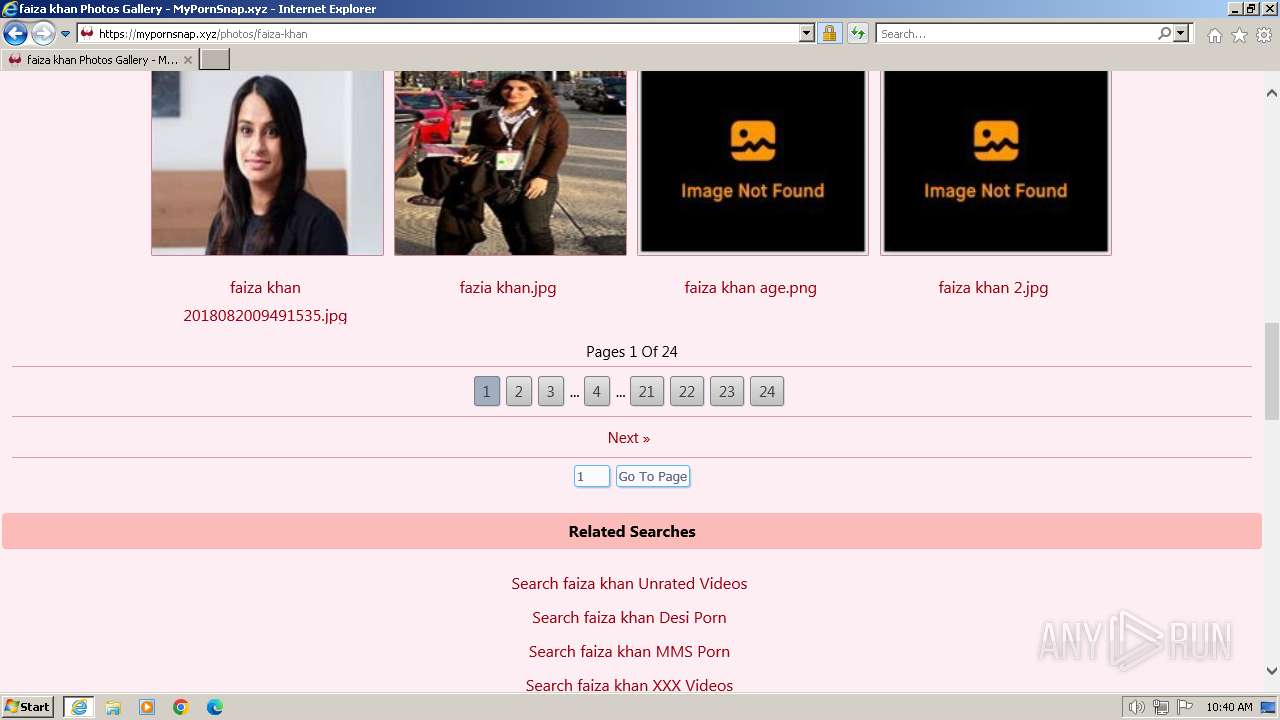Screen dimensions: 1280x720
Task: Run the search with the magnifier icon
Action: click(x=1165, y=34)
